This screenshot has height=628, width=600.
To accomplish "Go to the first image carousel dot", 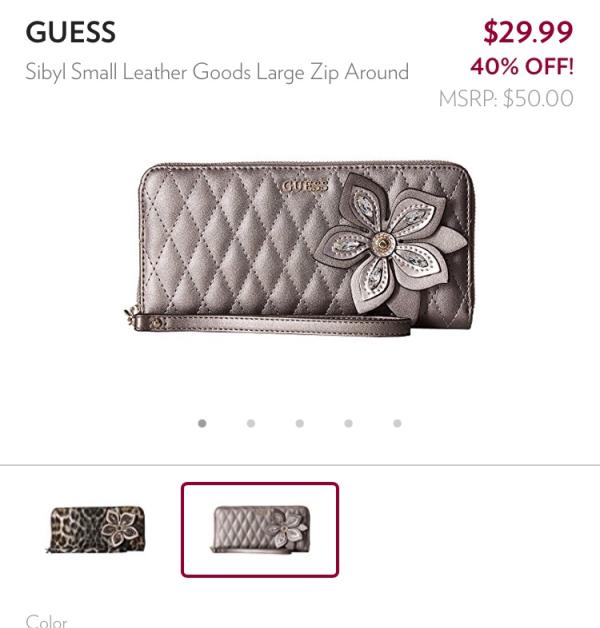I will coord(202,423).
